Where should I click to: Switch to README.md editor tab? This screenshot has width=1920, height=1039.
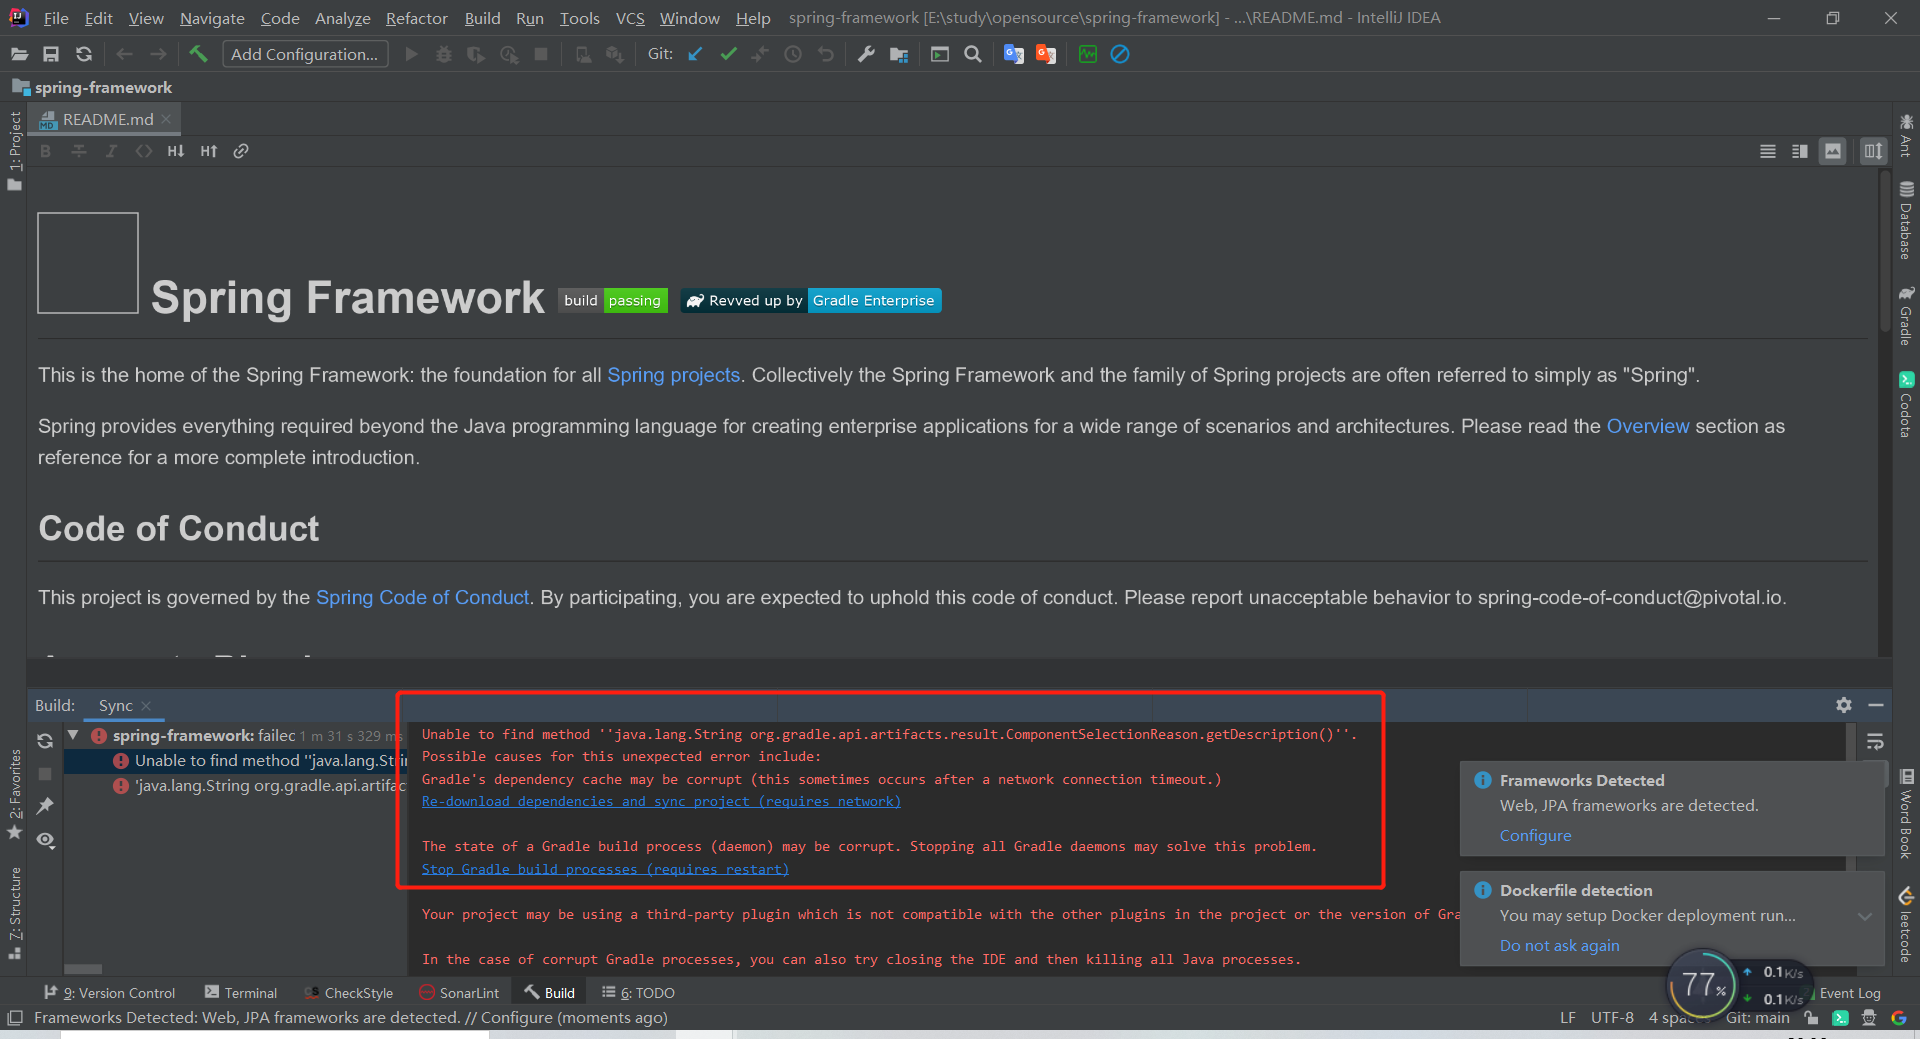click(107, 119)
